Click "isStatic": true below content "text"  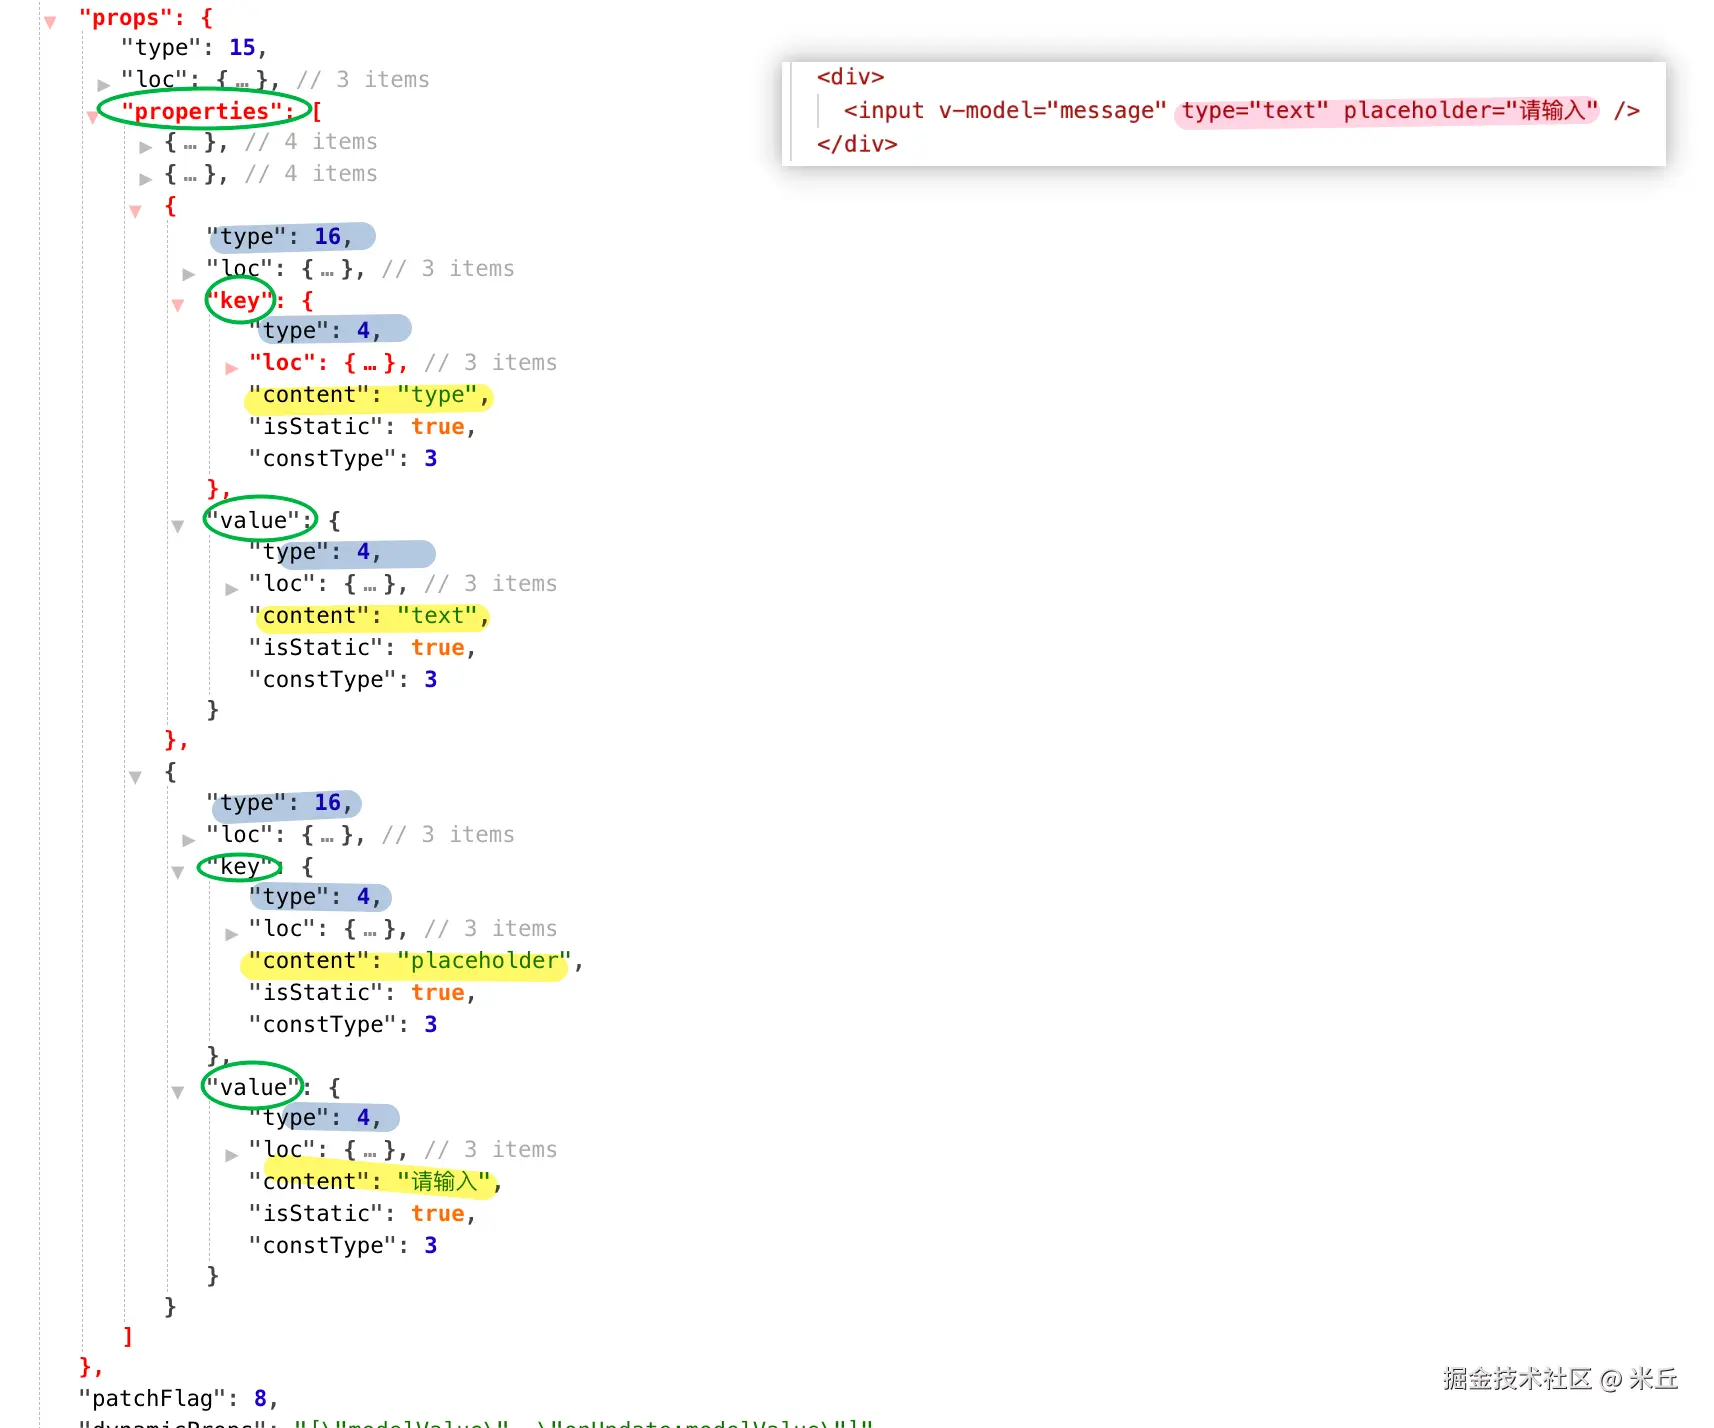[362, 648]
